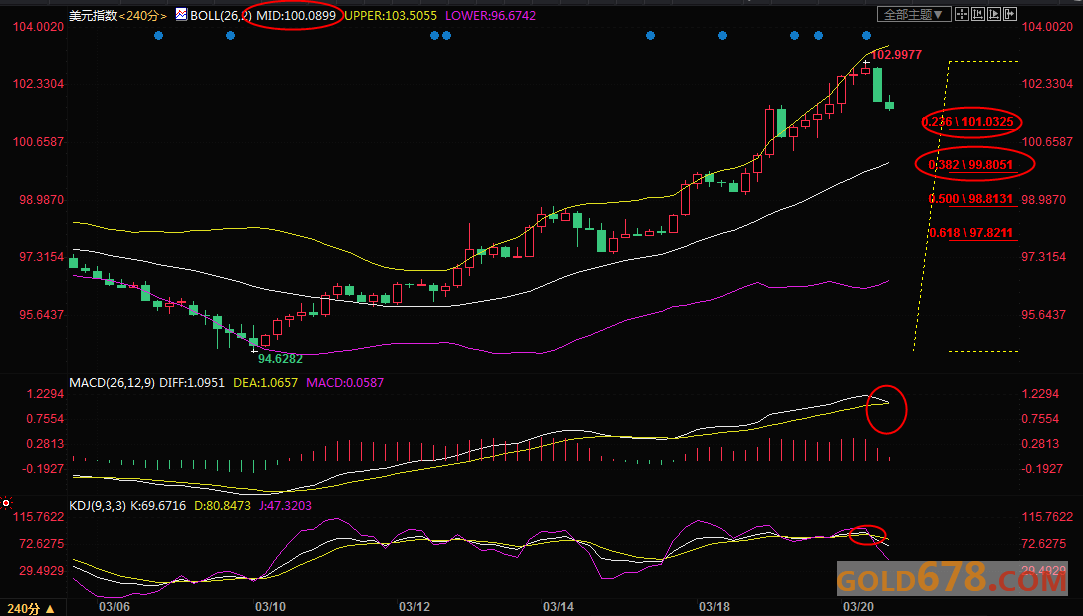Screen dimensions: 1083x616
Task: Click the 03/14 date on time axis
Action: pos(558,606)
